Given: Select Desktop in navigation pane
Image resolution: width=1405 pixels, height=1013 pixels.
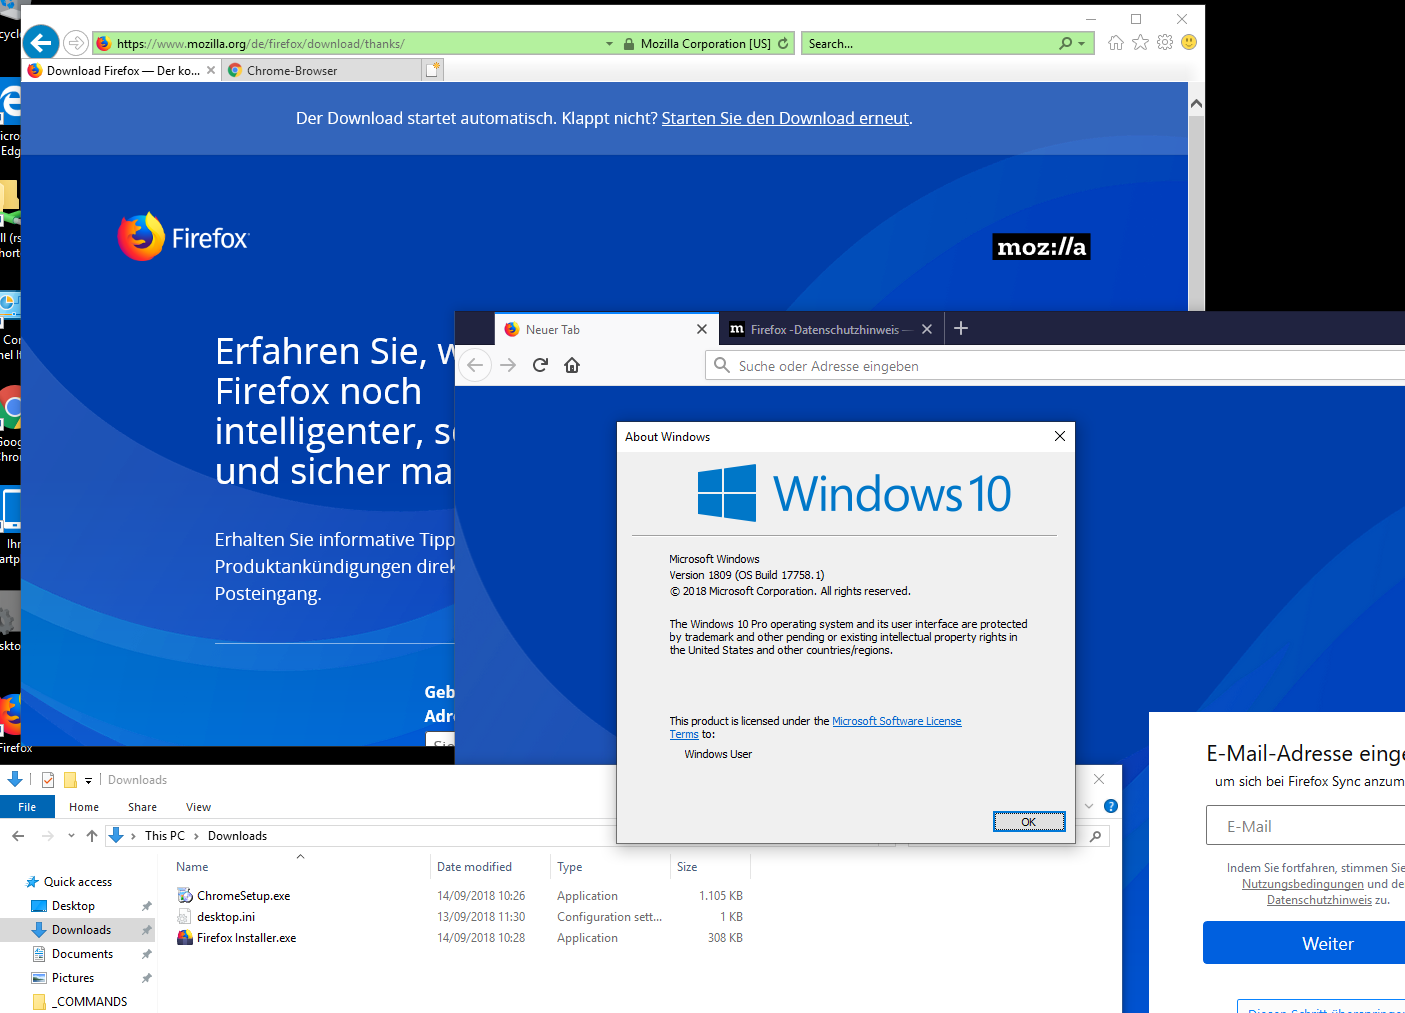Looking at the screenshot, I should point(73,906).
